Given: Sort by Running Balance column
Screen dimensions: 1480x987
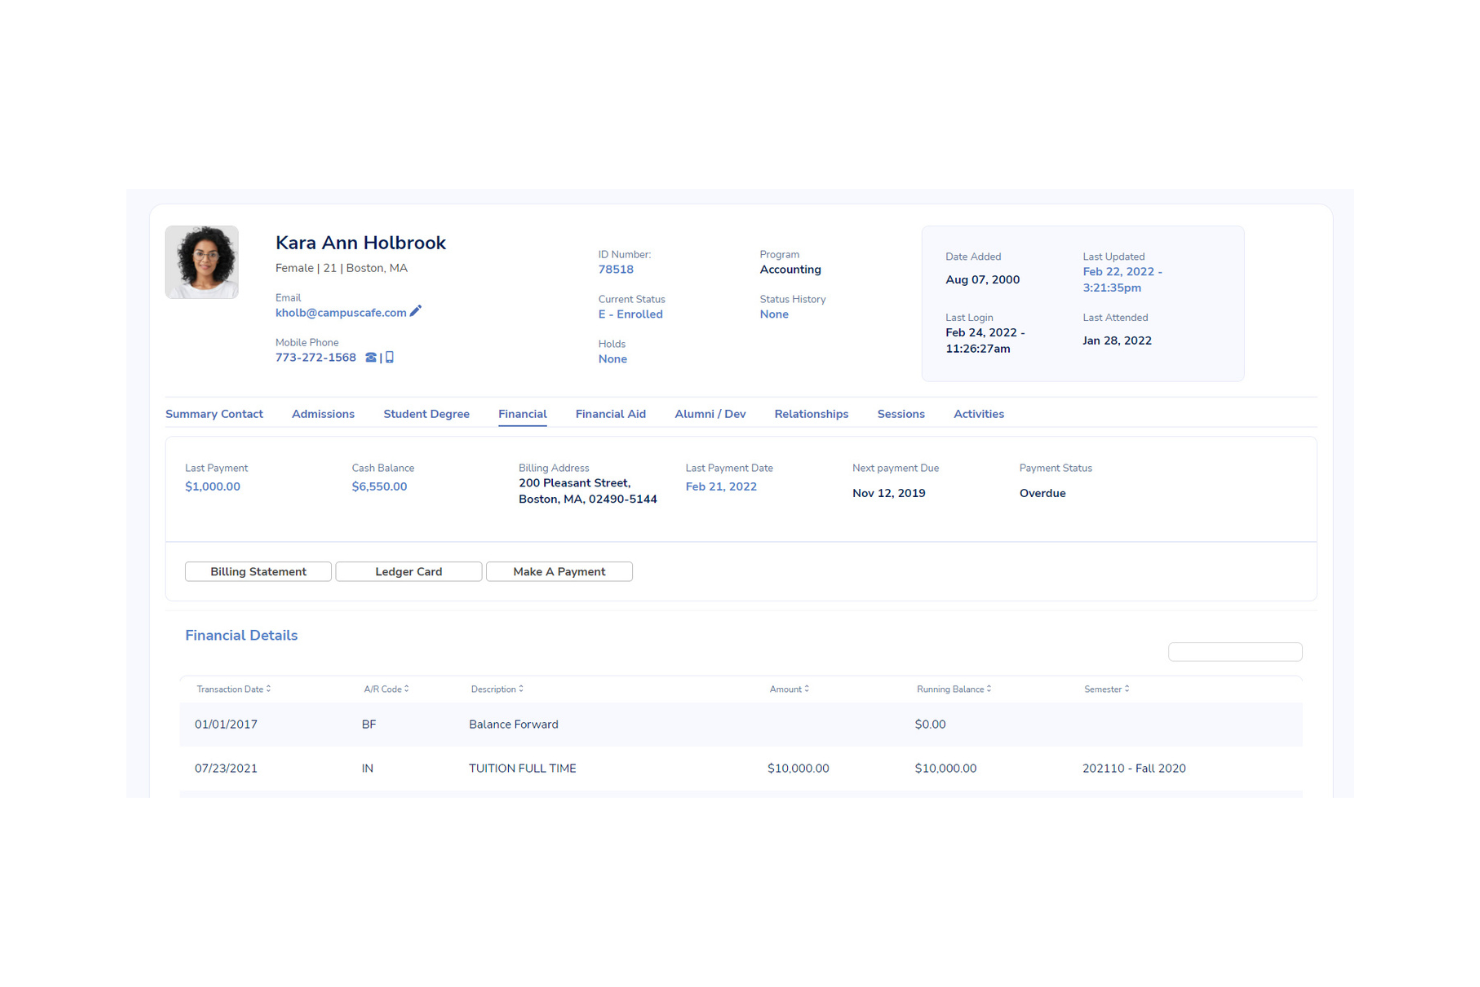Looking at the screenshot, I should [954, 689].
